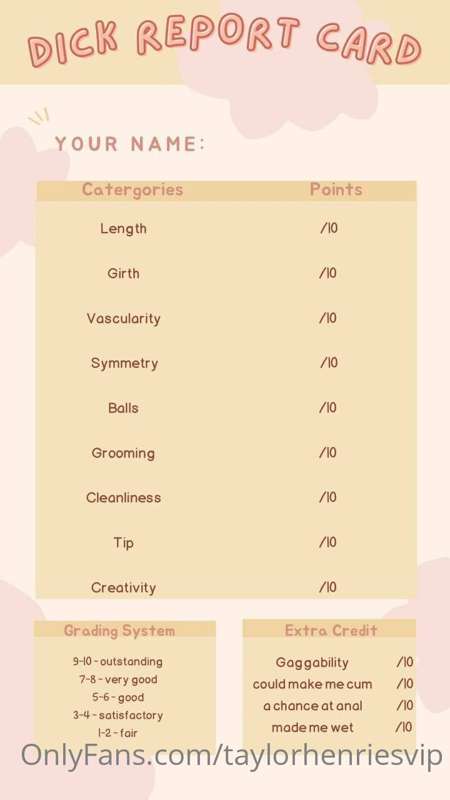The width and height of the screenshot is (450, 800).
Task: Click the Gaggability score slot
Action: (x=405, y=662)
